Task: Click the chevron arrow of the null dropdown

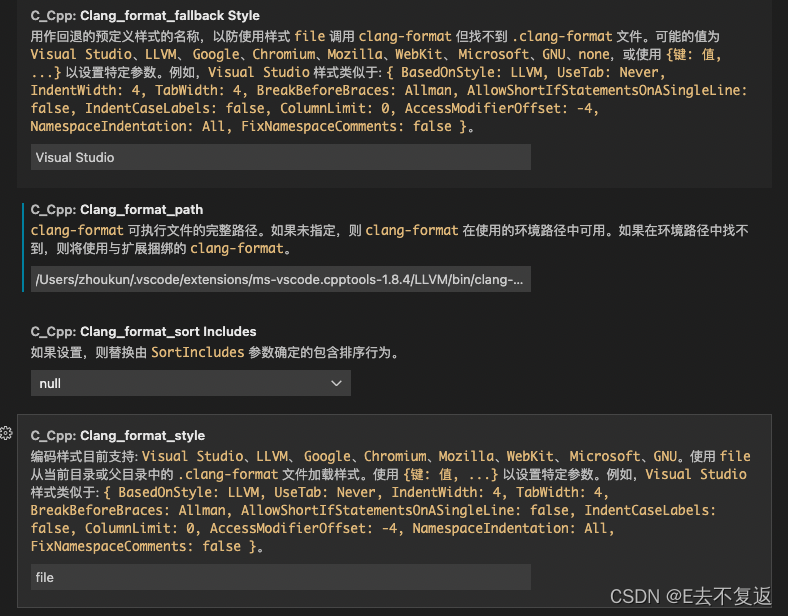Action: coord(336,383)
